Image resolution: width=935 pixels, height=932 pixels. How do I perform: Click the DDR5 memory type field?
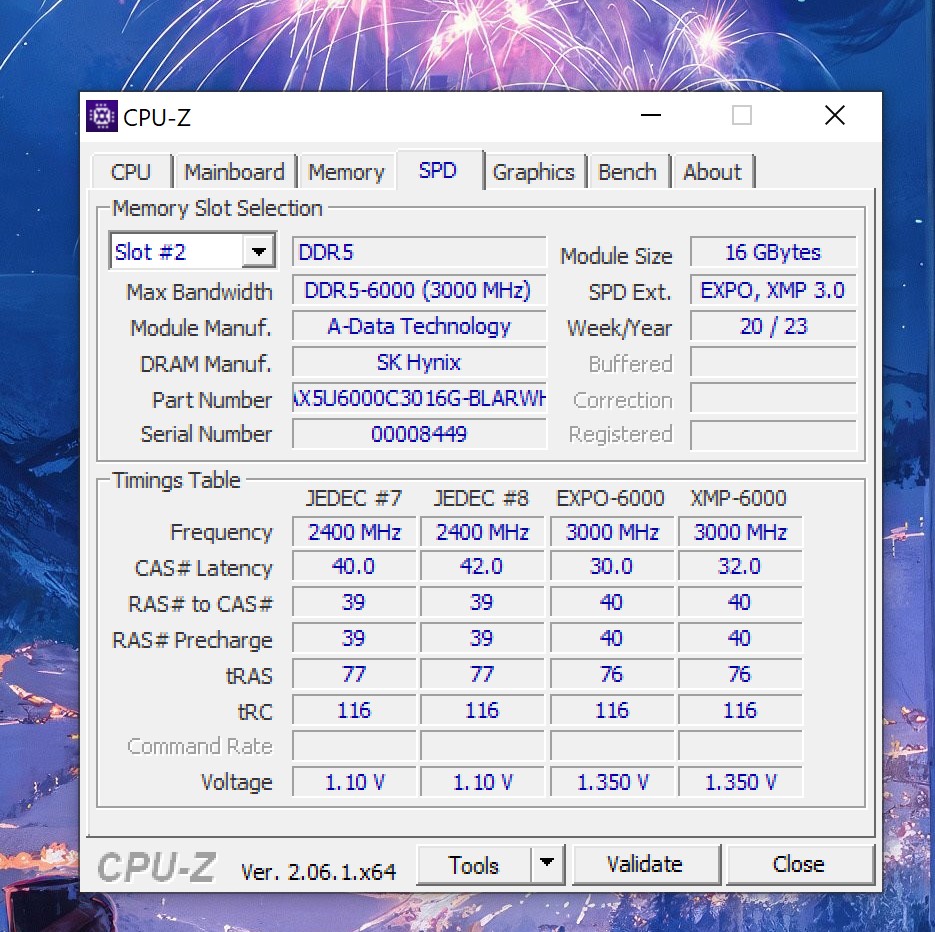pyautogui.click(x=419, y=252)
